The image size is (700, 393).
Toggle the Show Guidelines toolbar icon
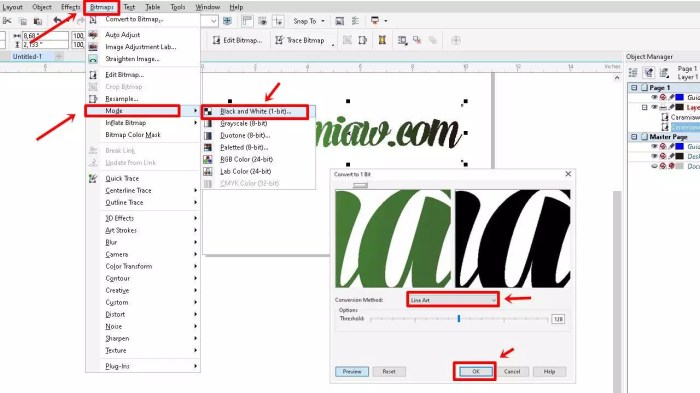278,21
